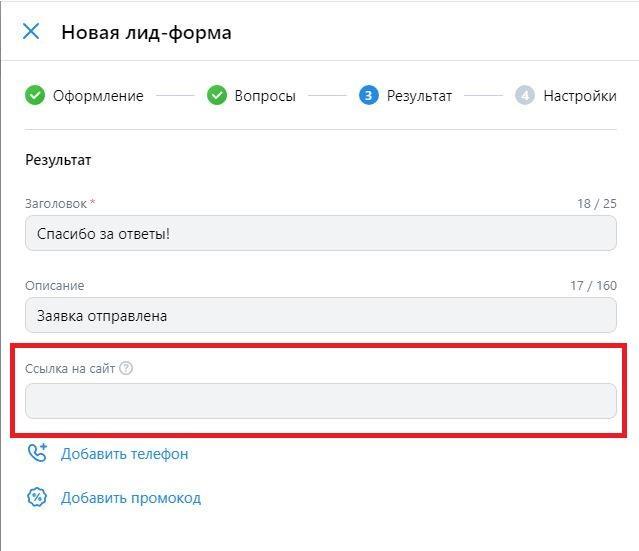Select the Результат step label
639x551 pixels.
[x=419, y=96]
